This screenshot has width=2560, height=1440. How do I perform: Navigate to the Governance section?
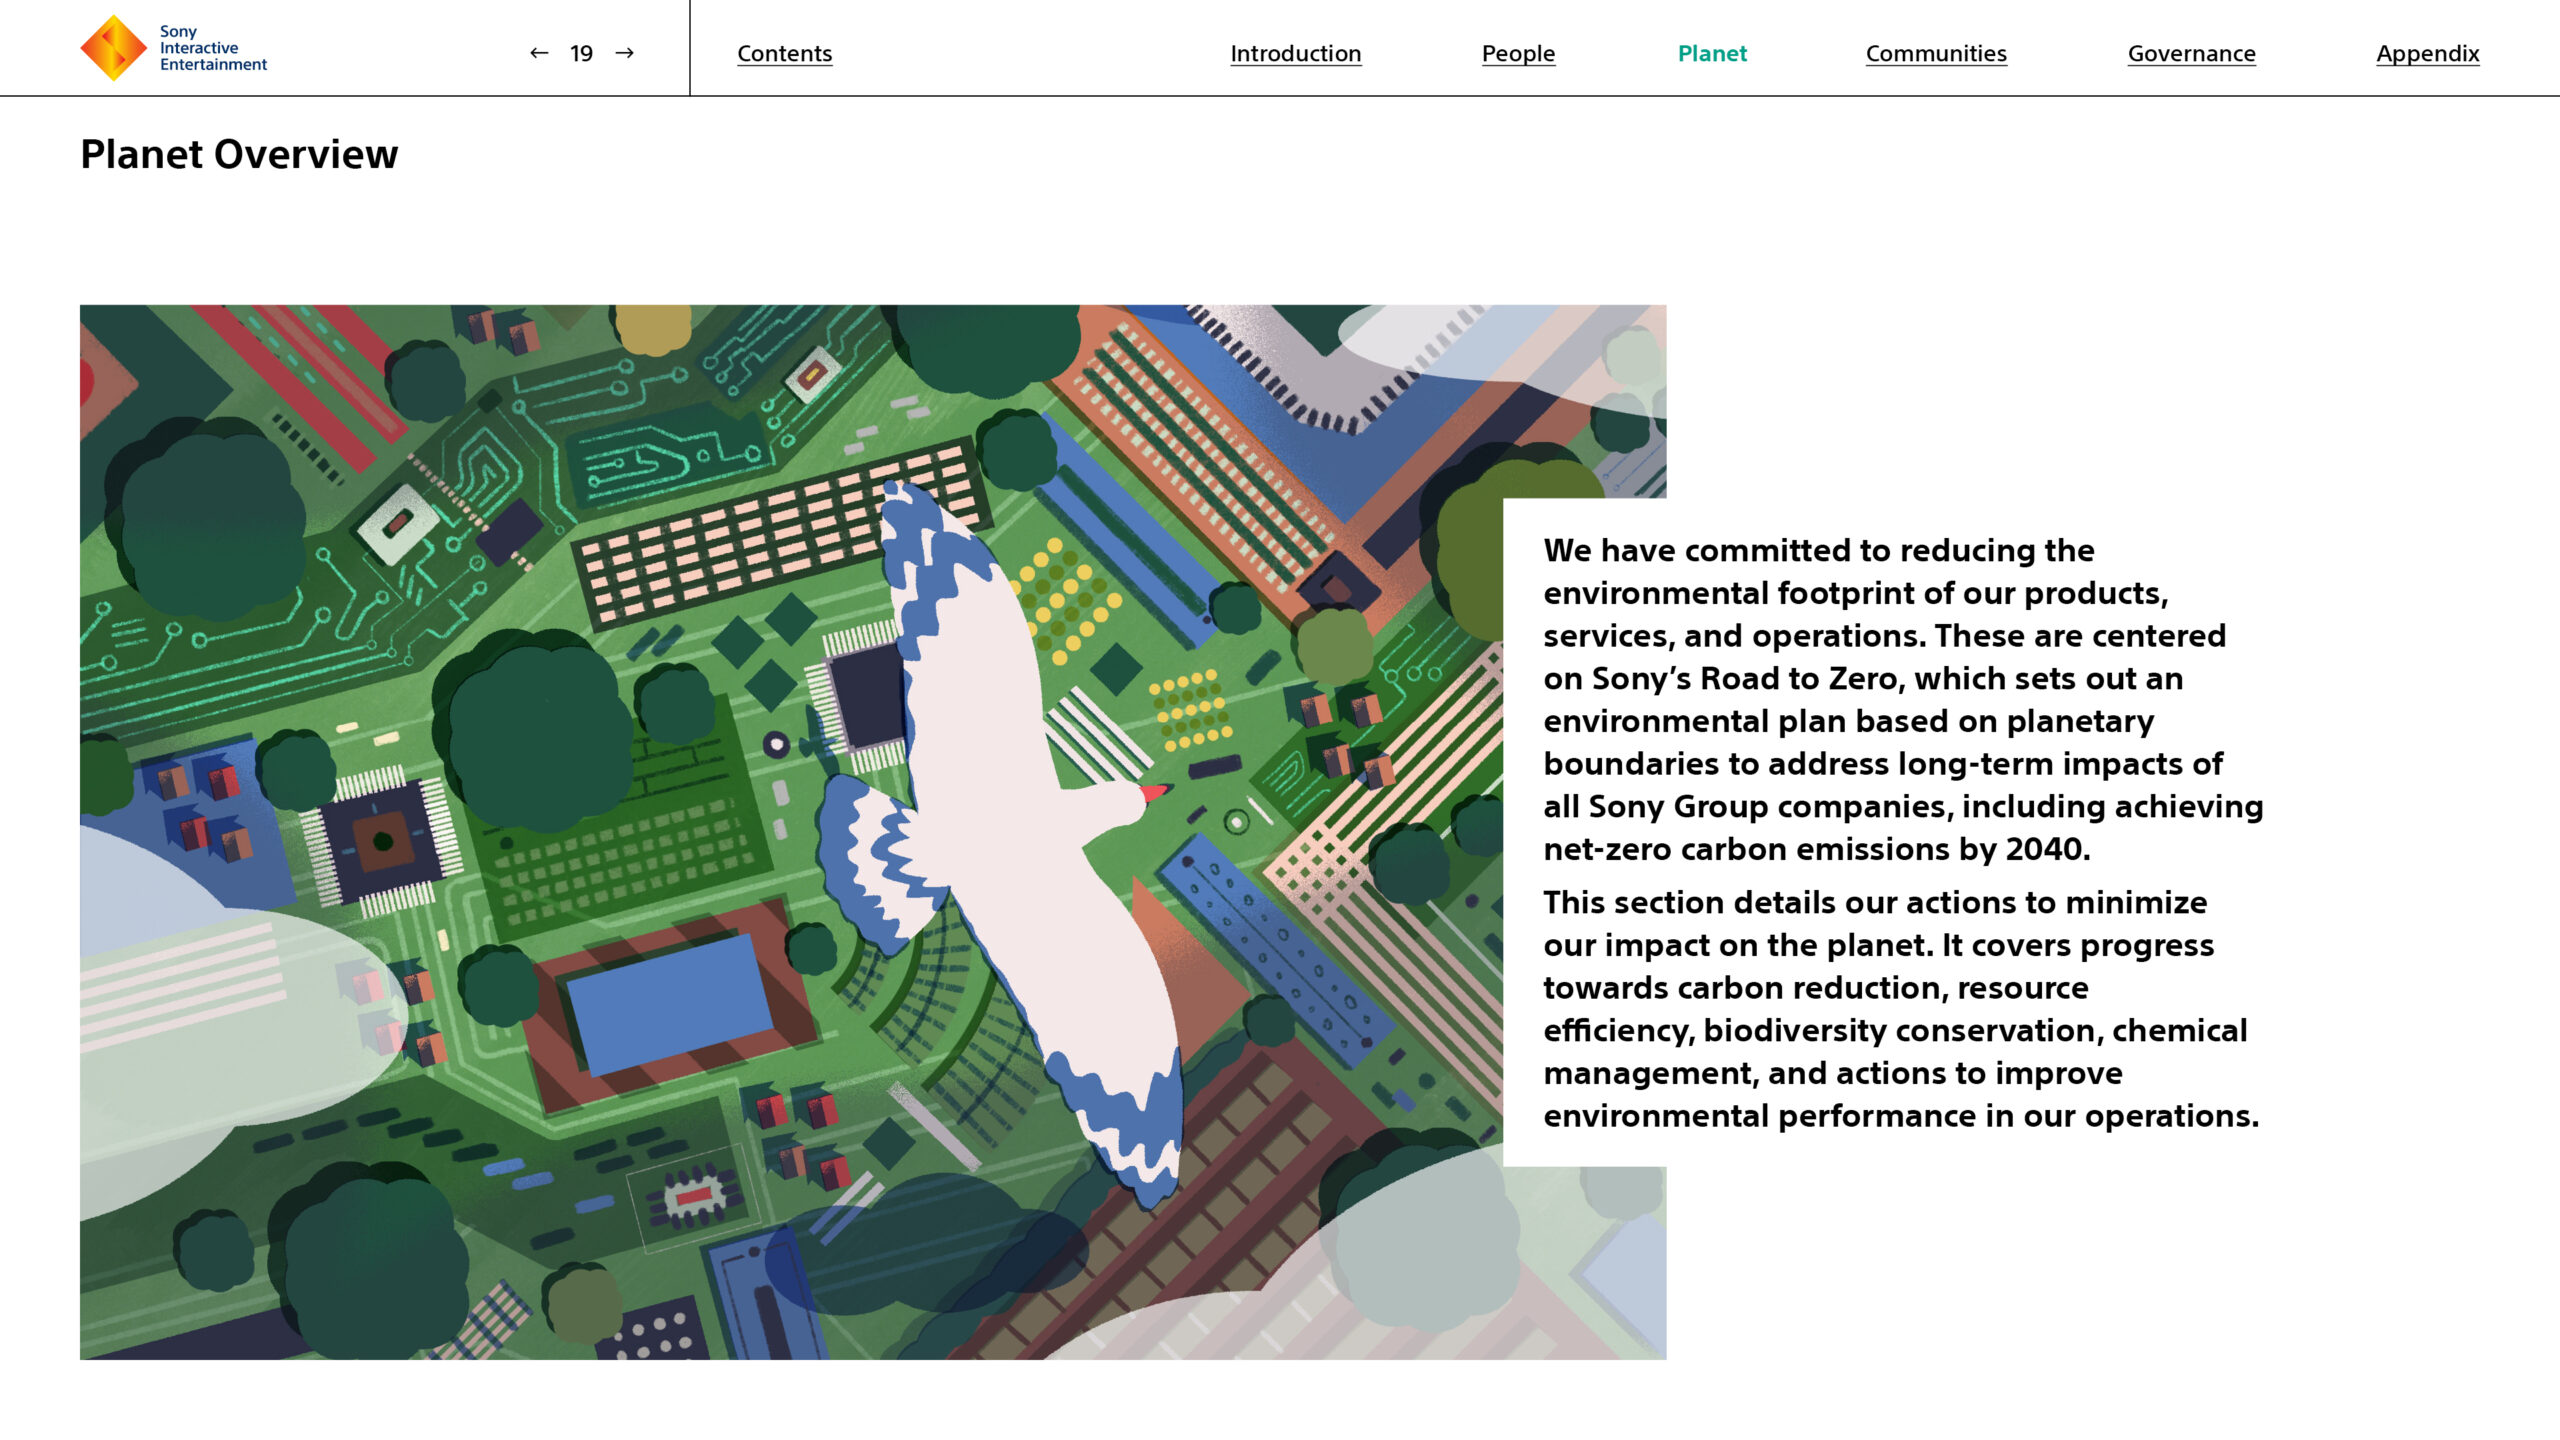pyautogui.click(x=2191, y=54)
